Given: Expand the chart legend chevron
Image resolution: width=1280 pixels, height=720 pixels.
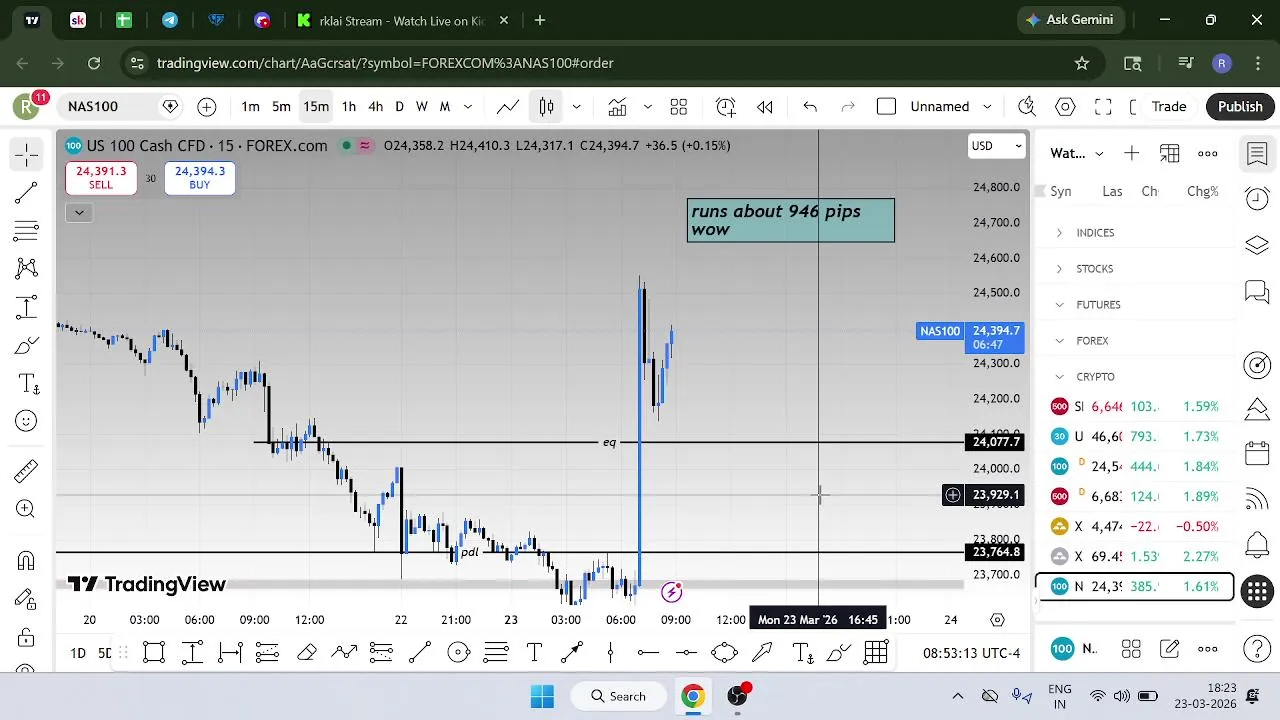Looking at the screenshot, I should 79,212.
